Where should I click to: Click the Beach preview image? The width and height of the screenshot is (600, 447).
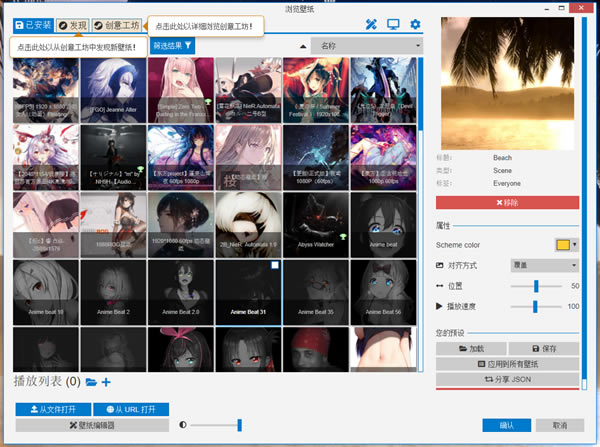(507, 83)
